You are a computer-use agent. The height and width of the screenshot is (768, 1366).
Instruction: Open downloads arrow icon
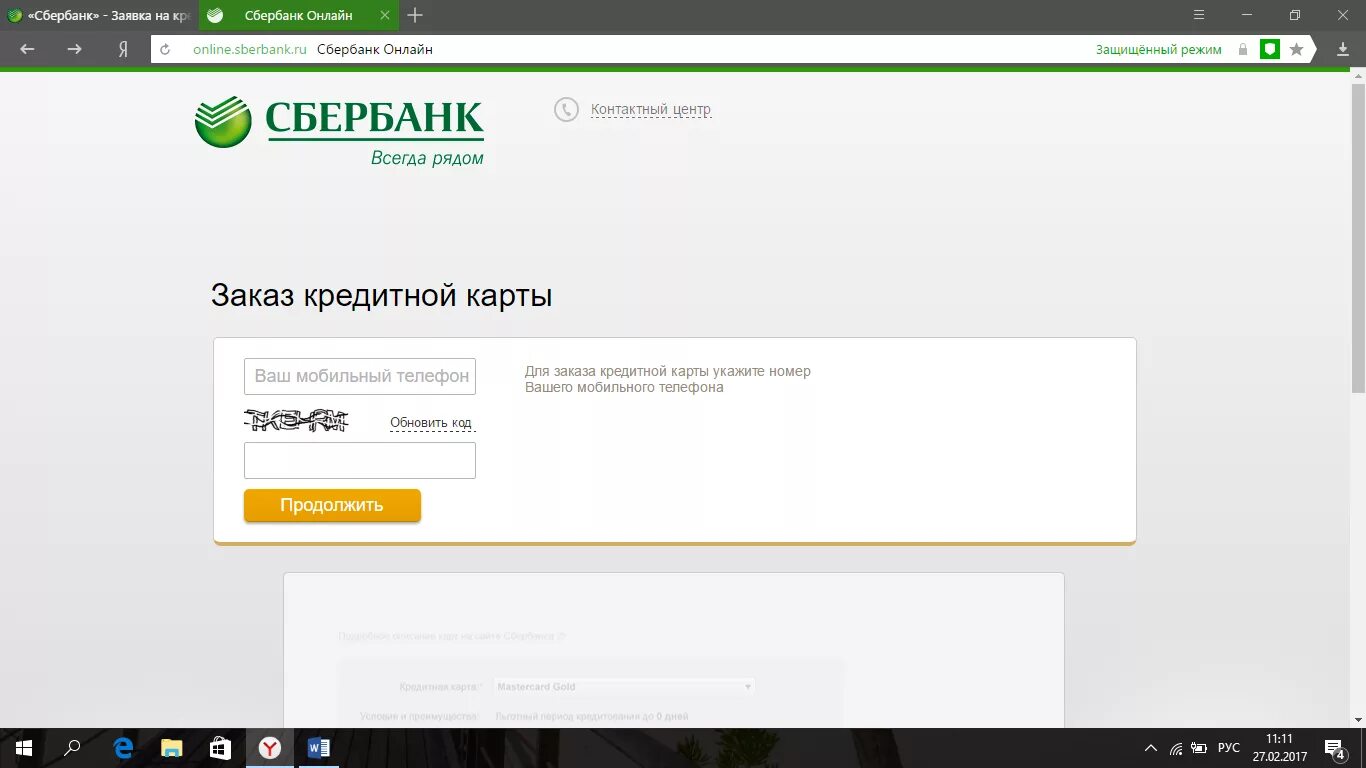(1343, 49)
